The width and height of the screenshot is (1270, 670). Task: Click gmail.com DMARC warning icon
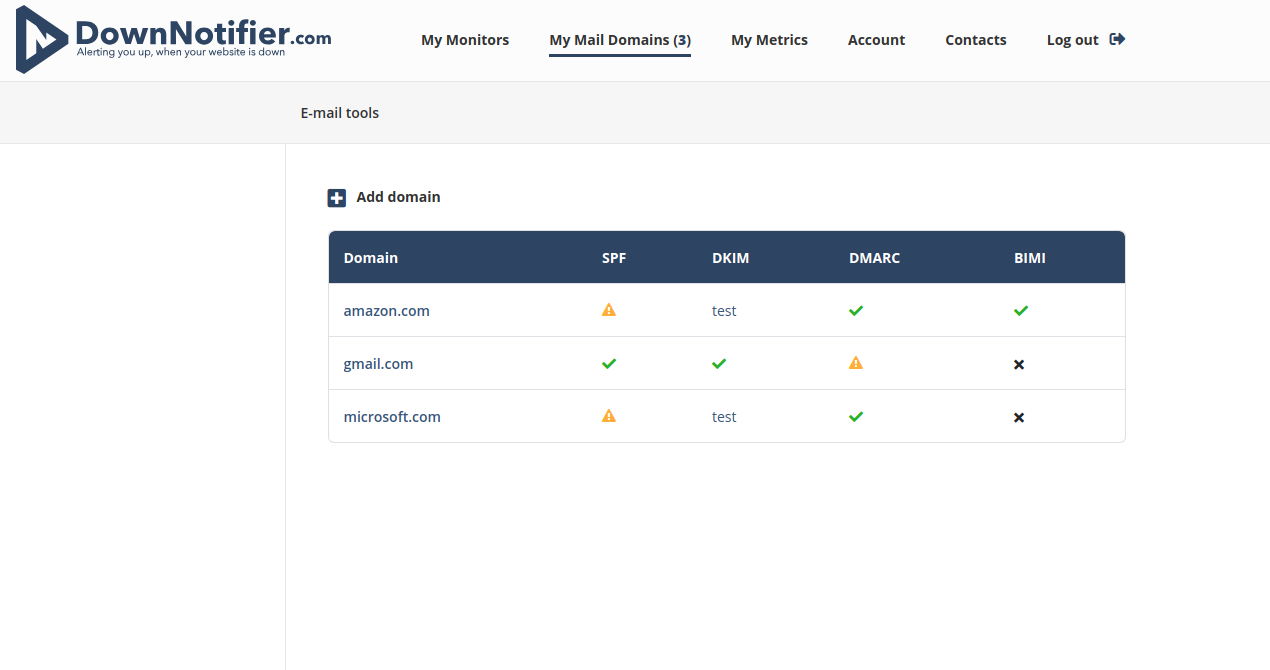[856, 363]
